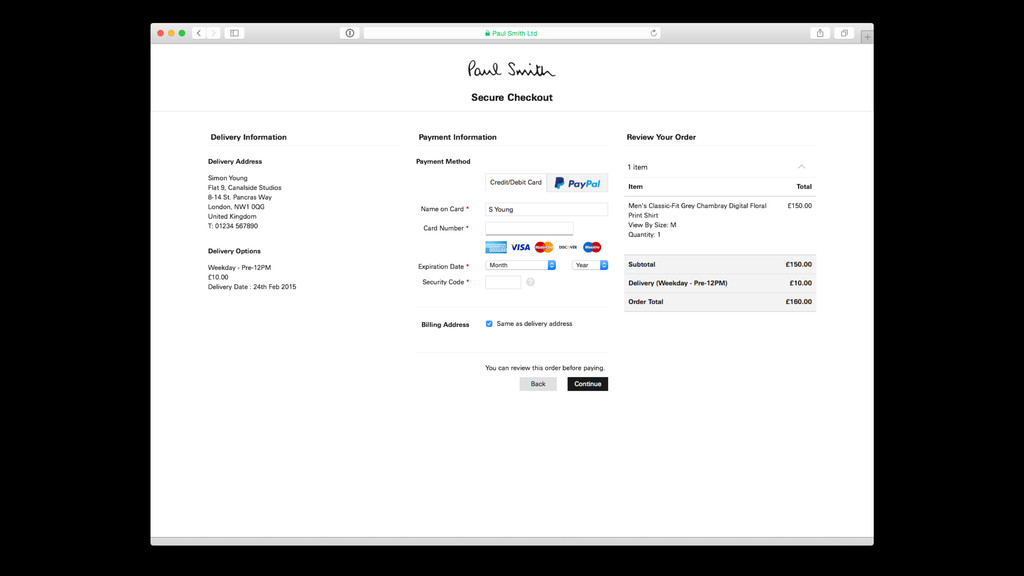Click the Weekday - Pre-12PM delivery option text
Viewport: 1024px width, 576px height.
(x=239, y=268)
